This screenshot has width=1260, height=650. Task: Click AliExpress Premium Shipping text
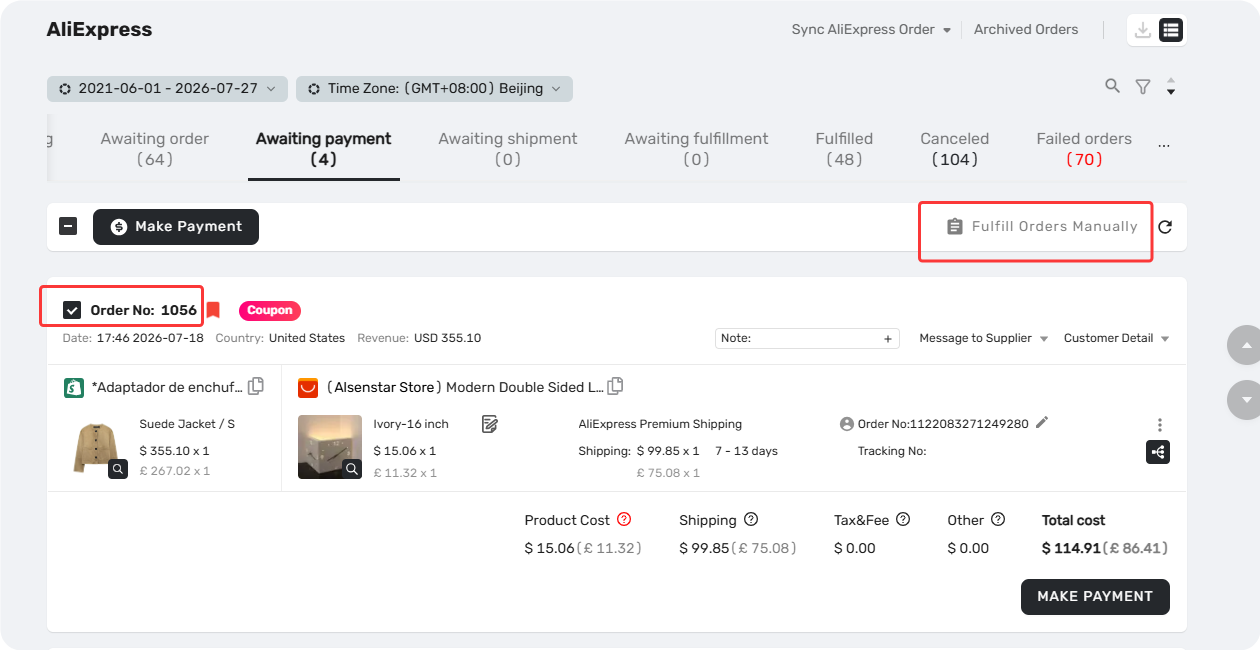(660, 424)
